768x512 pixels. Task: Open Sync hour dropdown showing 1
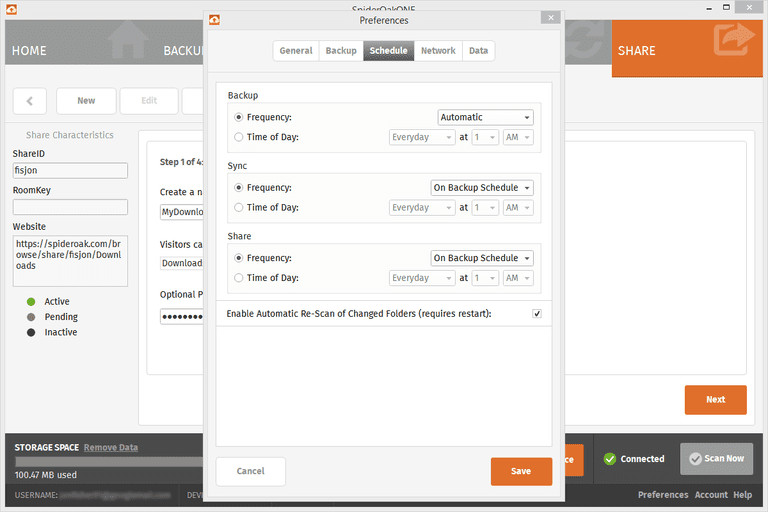pos(485,208)
